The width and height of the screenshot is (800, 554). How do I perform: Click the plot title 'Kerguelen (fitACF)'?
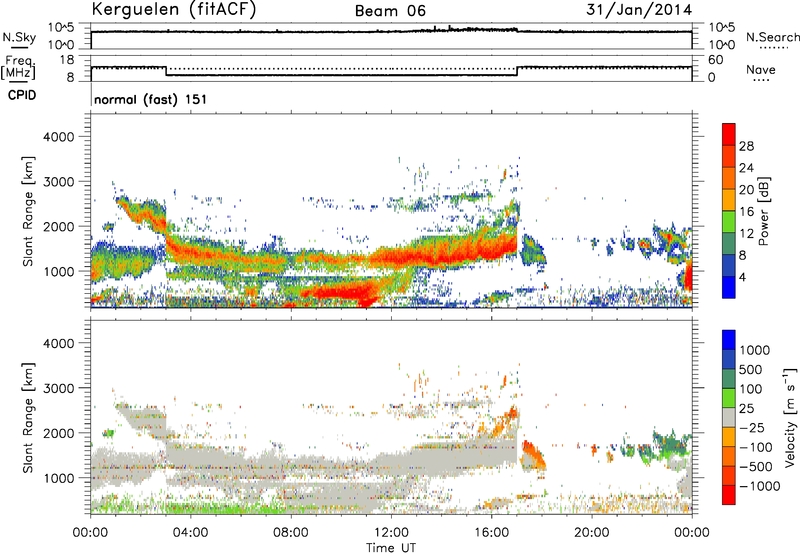[174, 10]
